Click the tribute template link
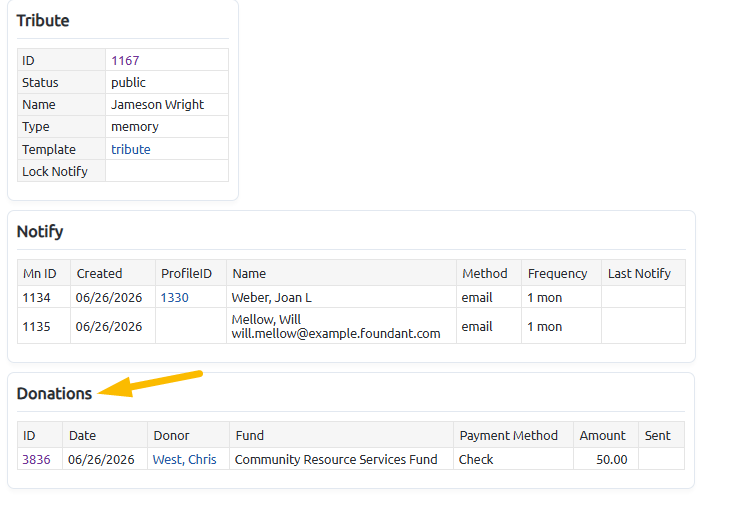Screen dimensions: 750x505 [131, 150]
